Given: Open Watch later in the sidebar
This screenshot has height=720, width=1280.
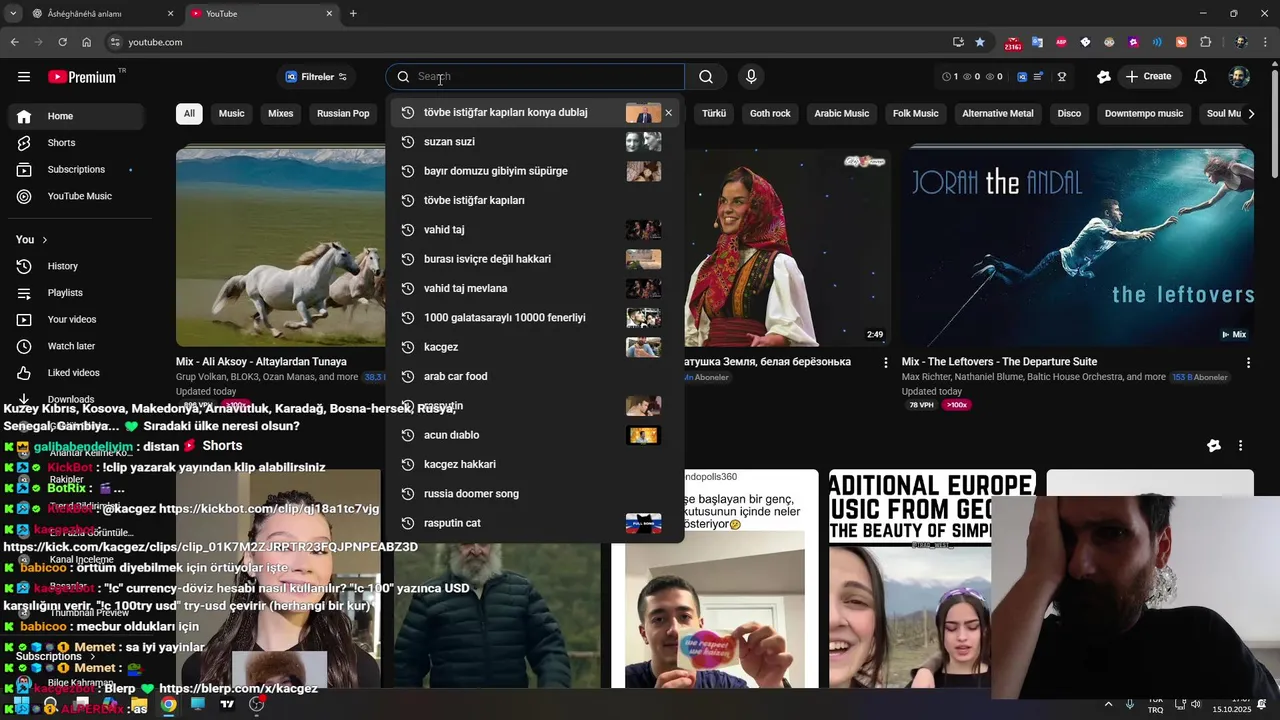Looking at the screenshot, I should [x=78, y=346].
